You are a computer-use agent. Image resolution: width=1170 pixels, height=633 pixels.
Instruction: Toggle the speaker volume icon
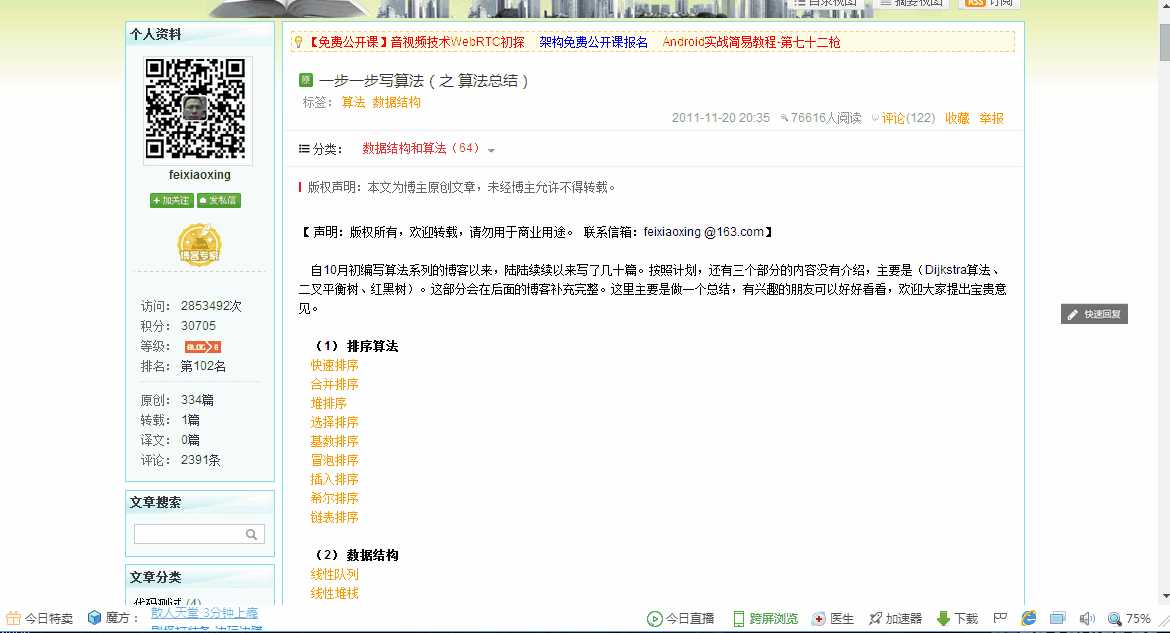coord(1088,617)
